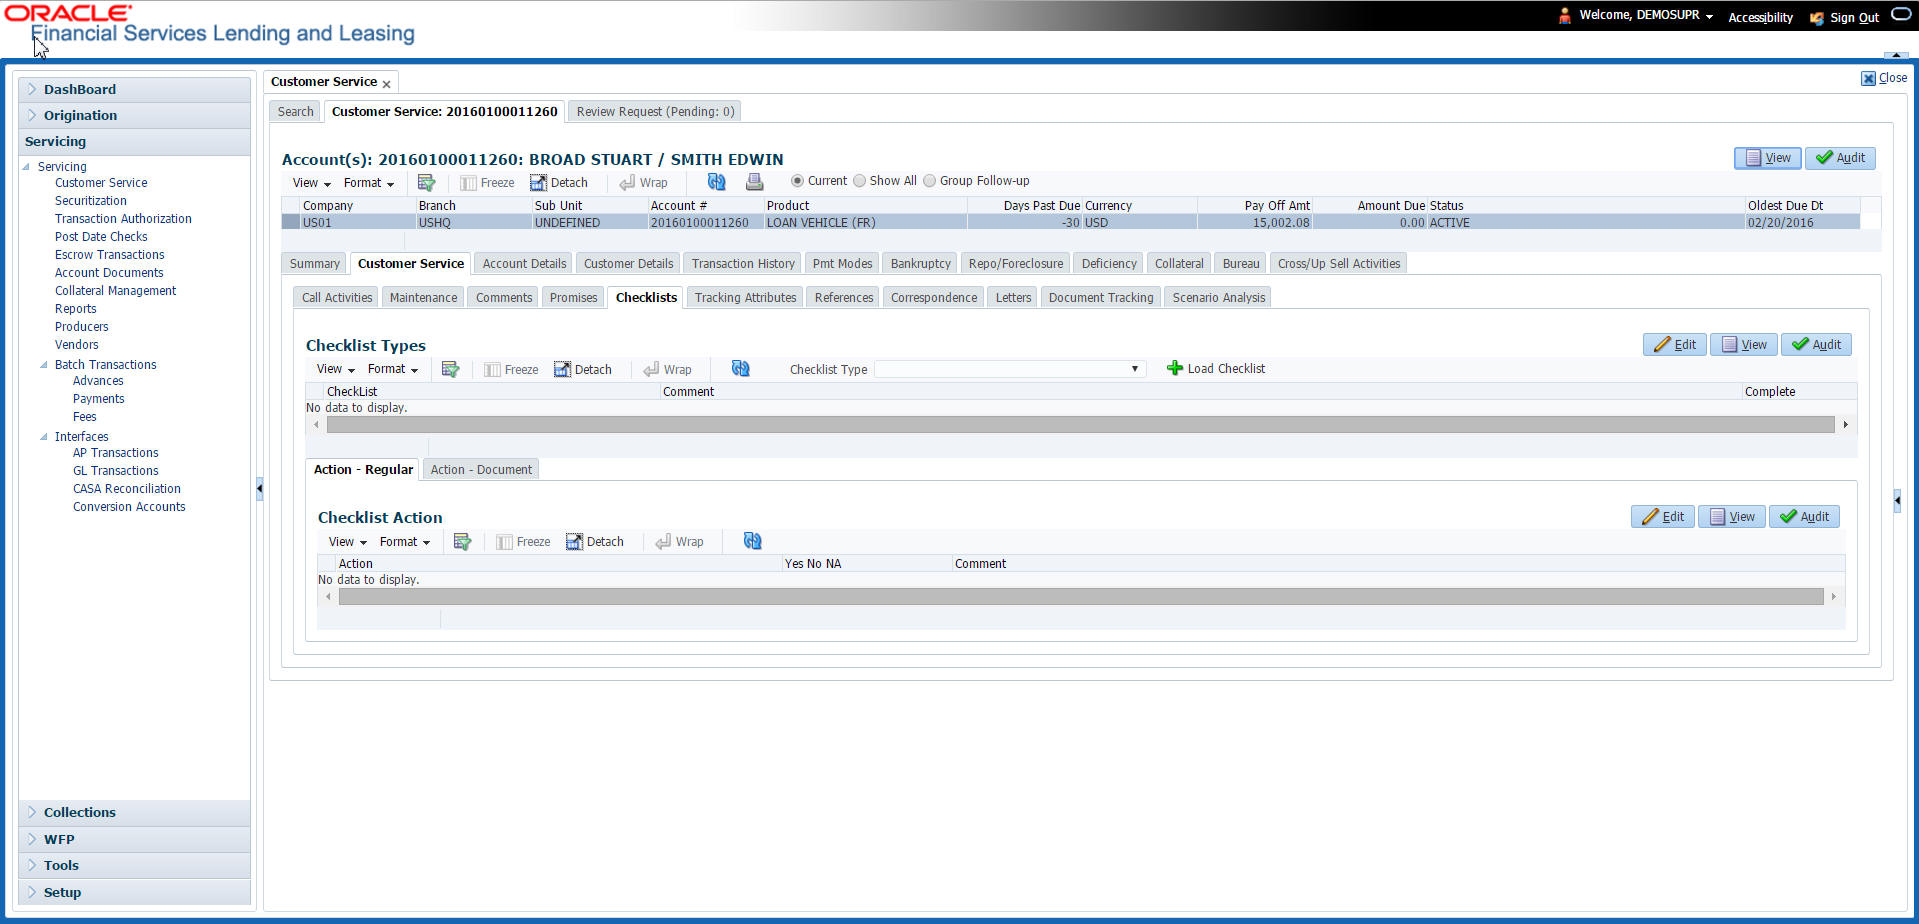Click the refresh icon in Account(s) toolbar

point(716,181)
